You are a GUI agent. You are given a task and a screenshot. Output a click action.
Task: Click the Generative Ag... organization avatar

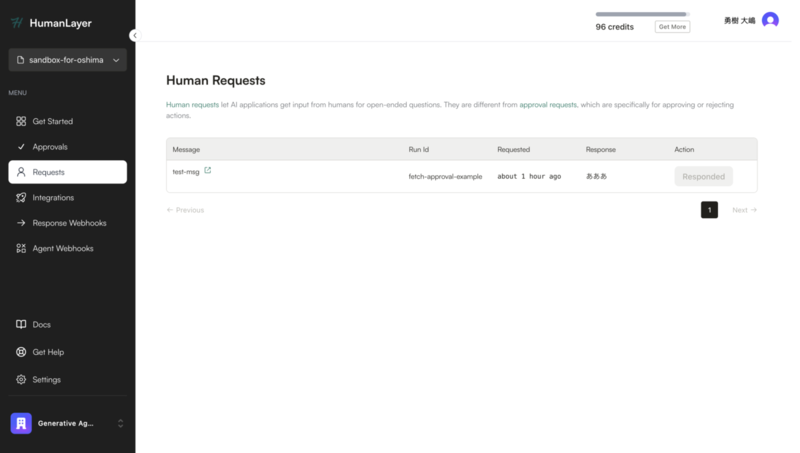[x=21, y=423]
